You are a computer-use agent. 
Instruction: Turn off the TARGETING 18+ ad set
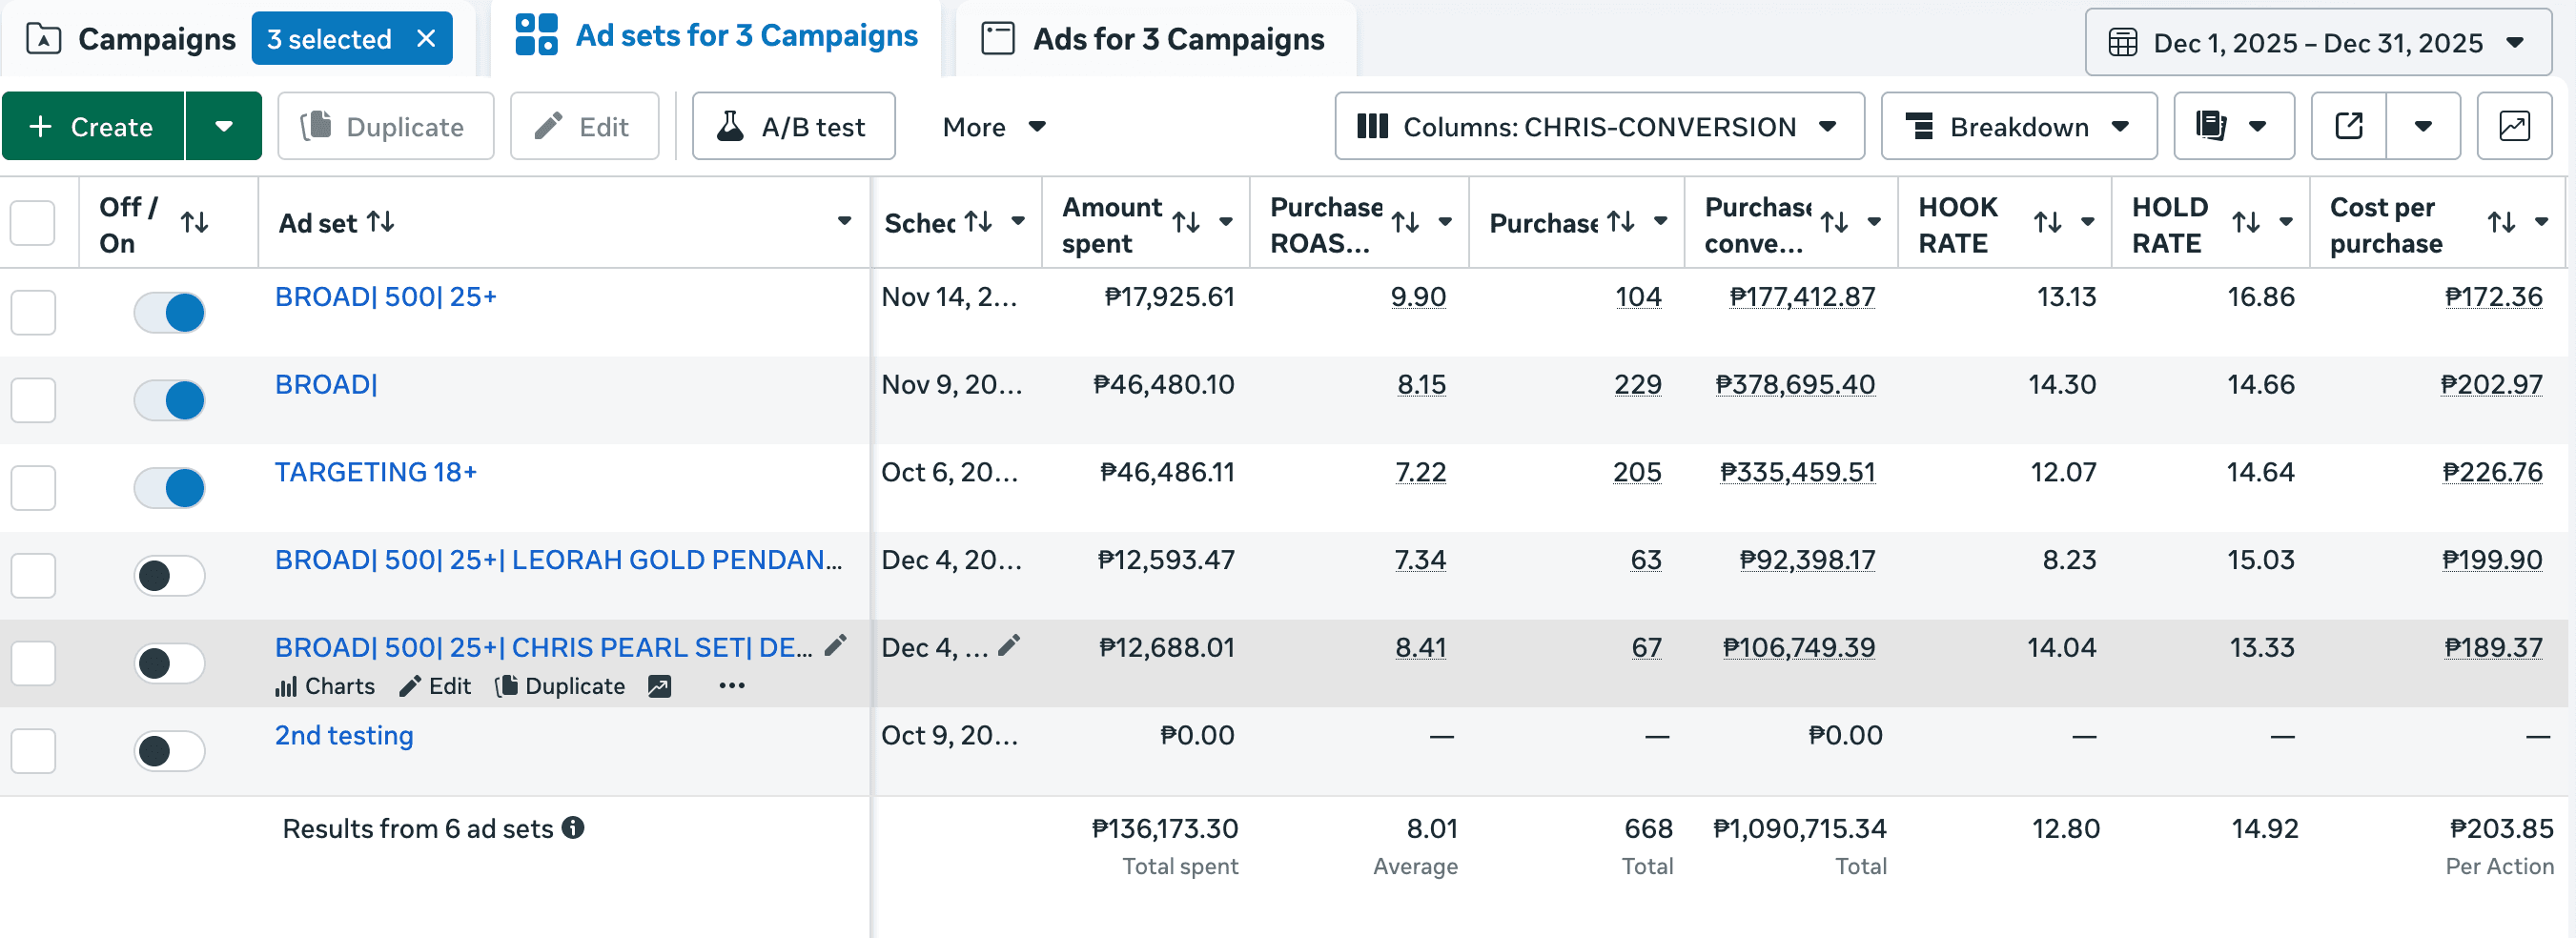[x=169, y=488]
